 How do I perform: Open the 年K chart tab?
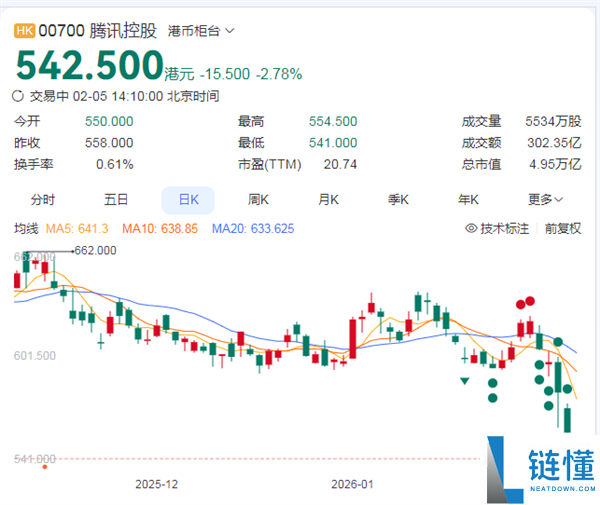pyautogui.click(x=468, y=200)
